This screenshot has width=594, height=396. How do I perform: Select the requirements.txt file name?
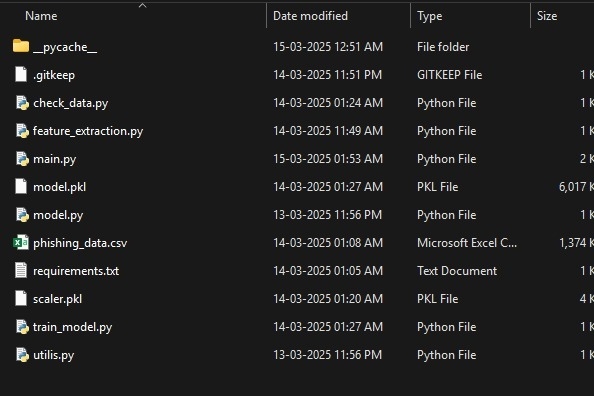[76, 271]
